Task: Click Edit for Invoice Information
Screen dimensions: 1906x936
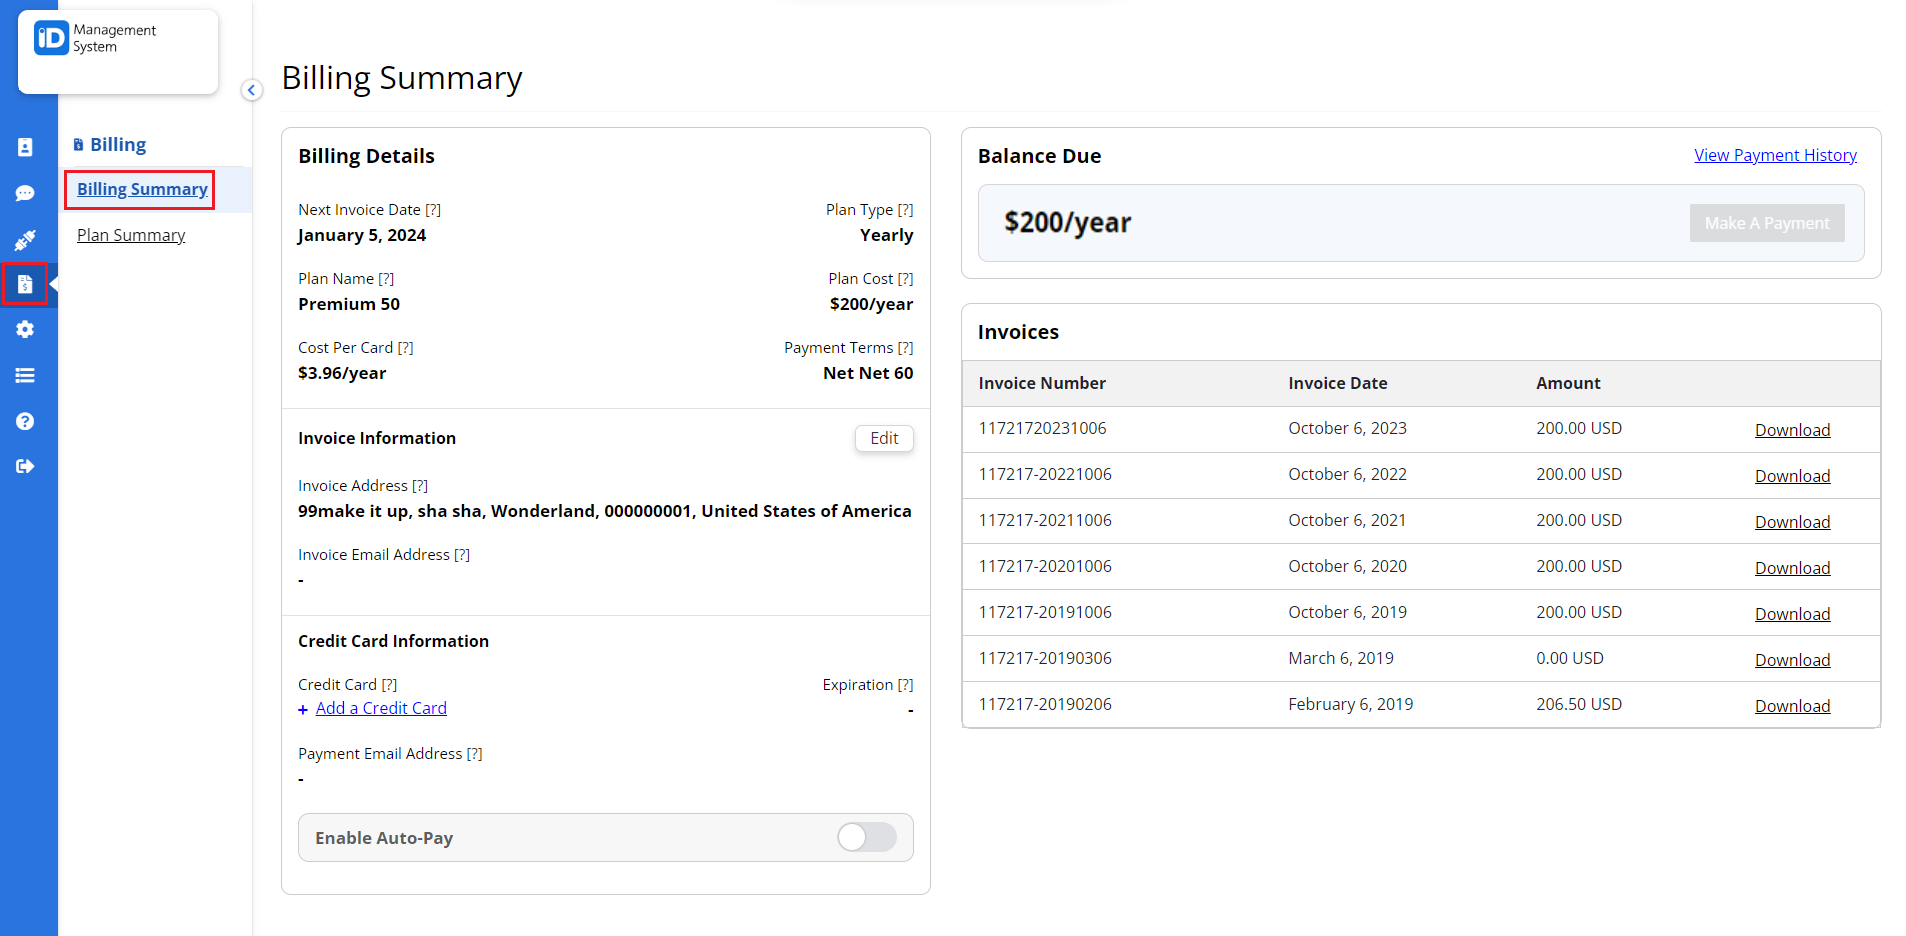Action: tap(884, 438)
